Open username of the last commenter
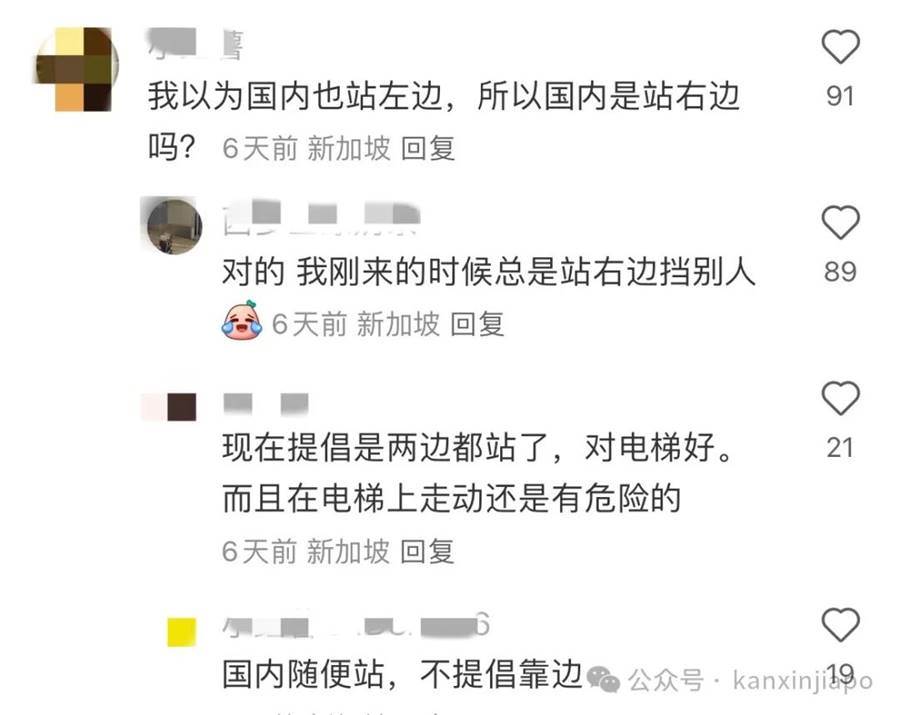 tap(356, 625)
